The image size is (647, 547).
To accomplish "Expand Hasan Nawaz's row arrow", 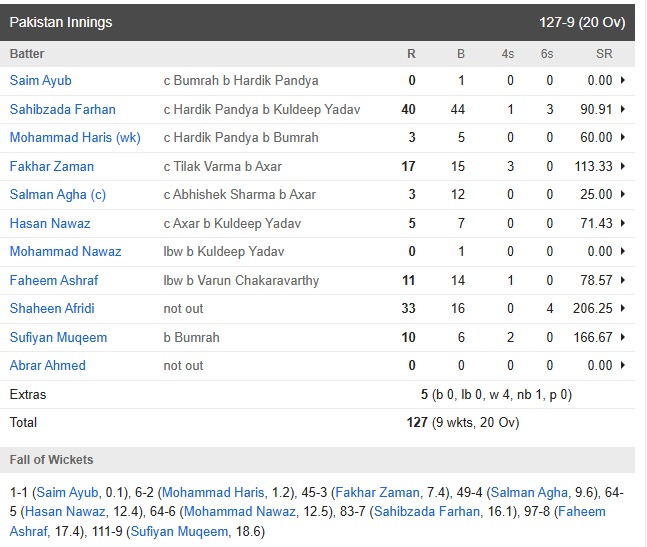I will tap(623, 223).
